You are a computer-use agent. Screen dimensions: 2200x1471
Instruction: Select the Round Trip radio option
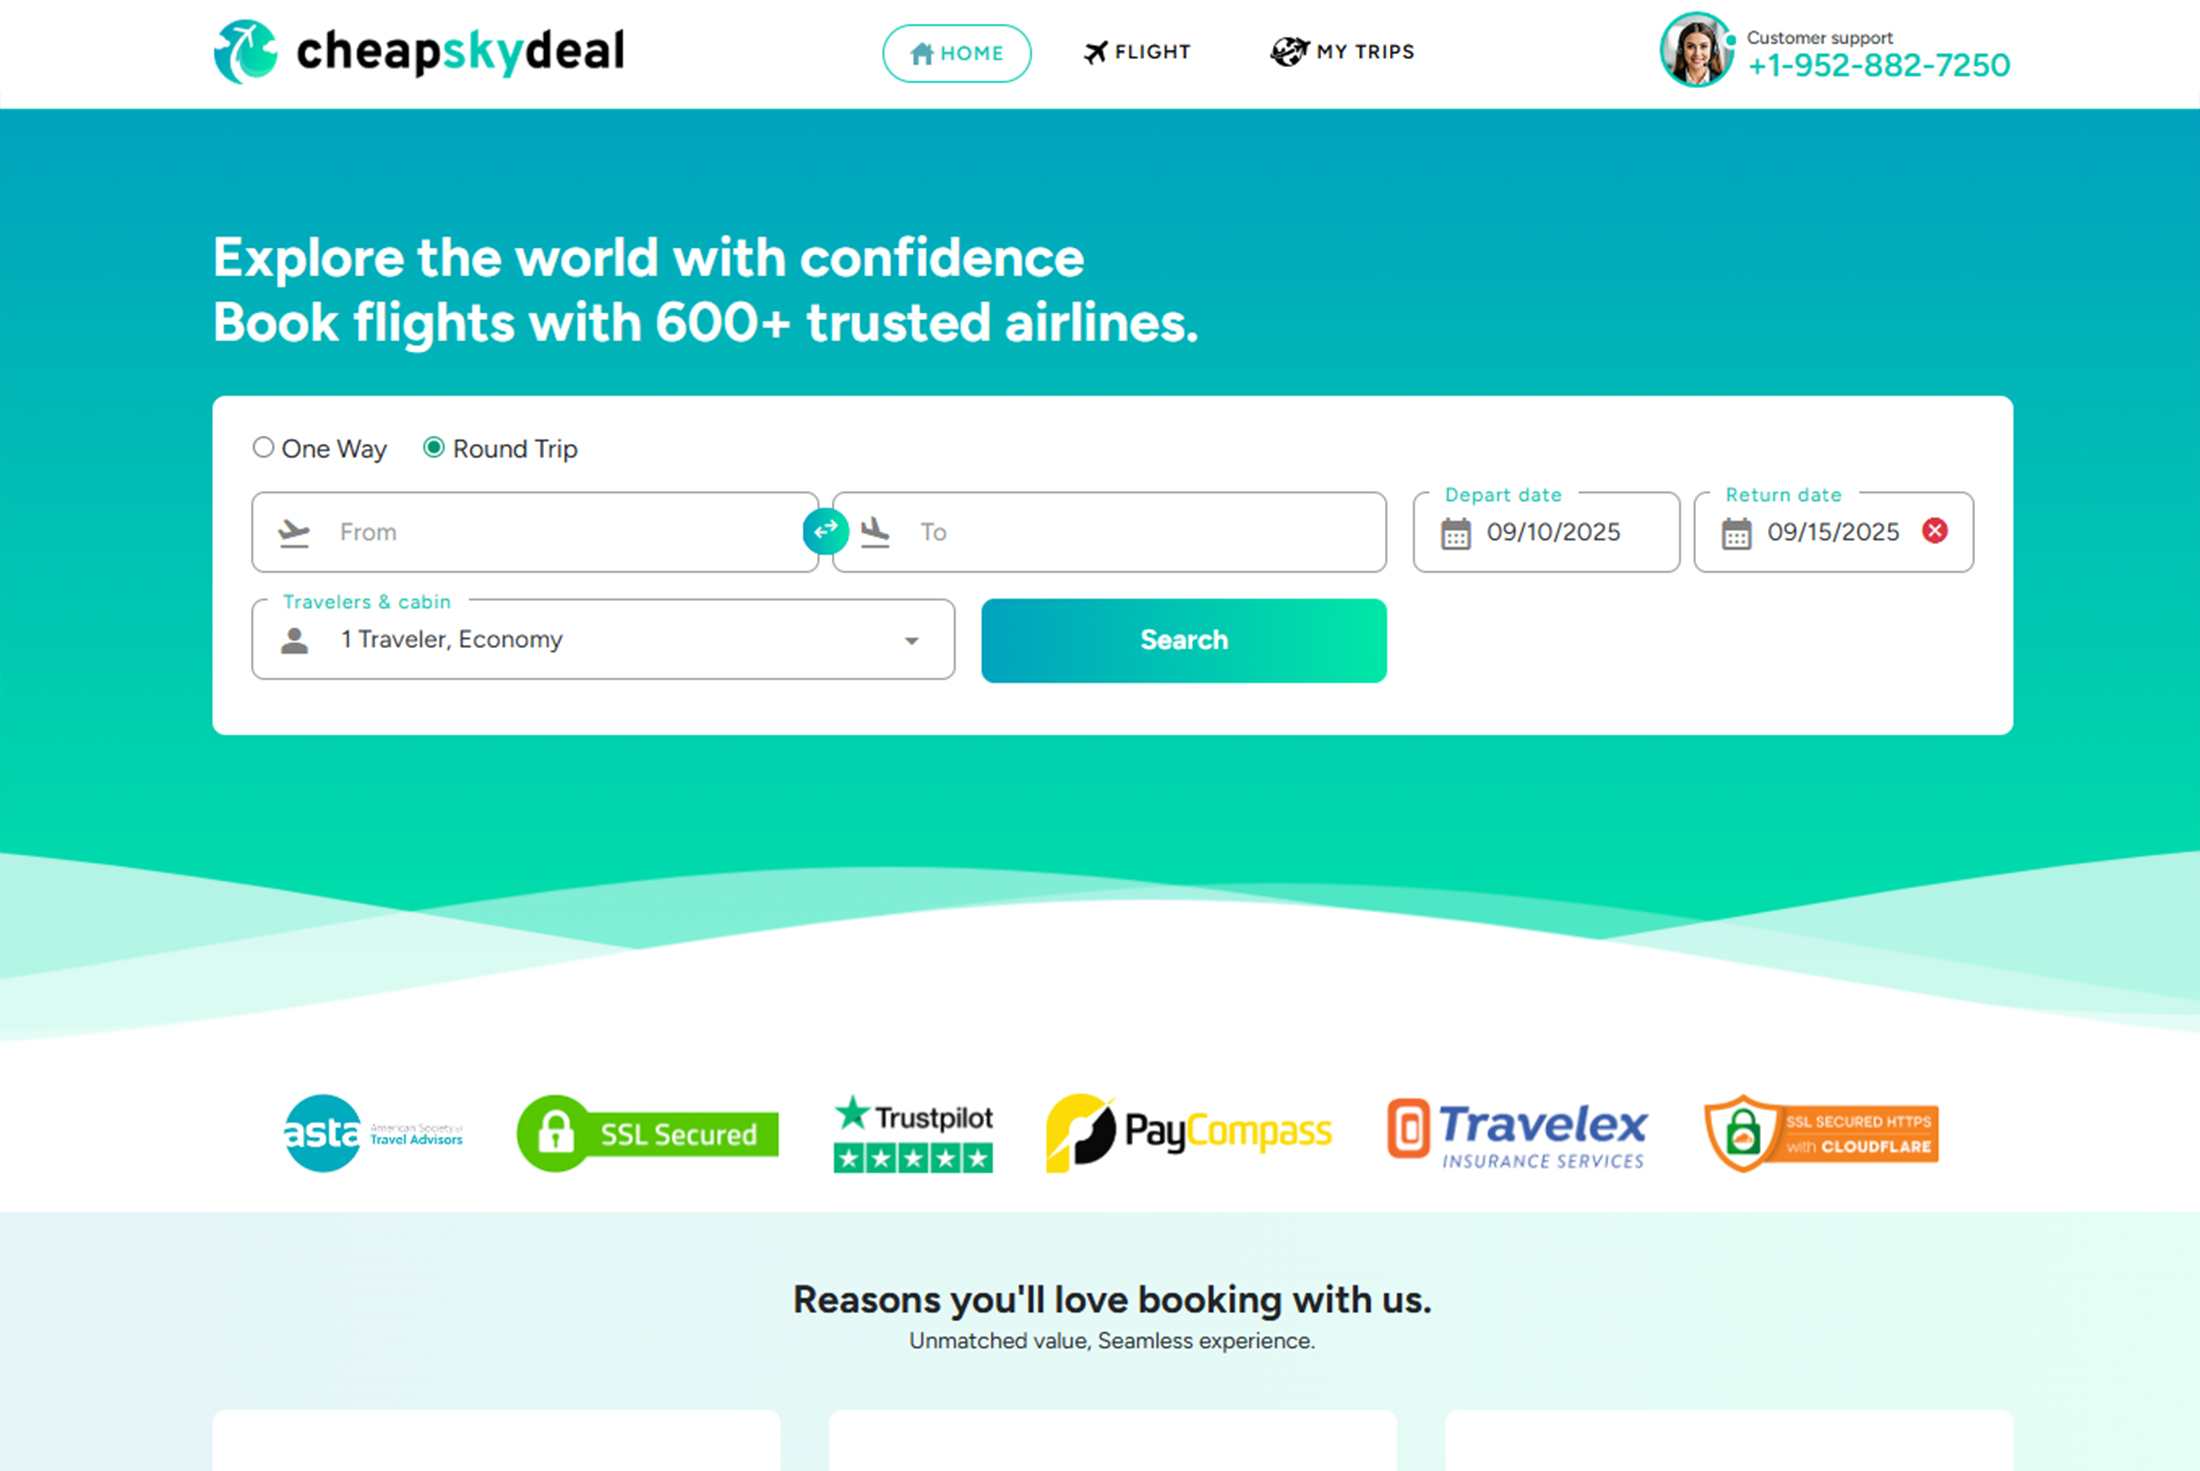(433, 447)
